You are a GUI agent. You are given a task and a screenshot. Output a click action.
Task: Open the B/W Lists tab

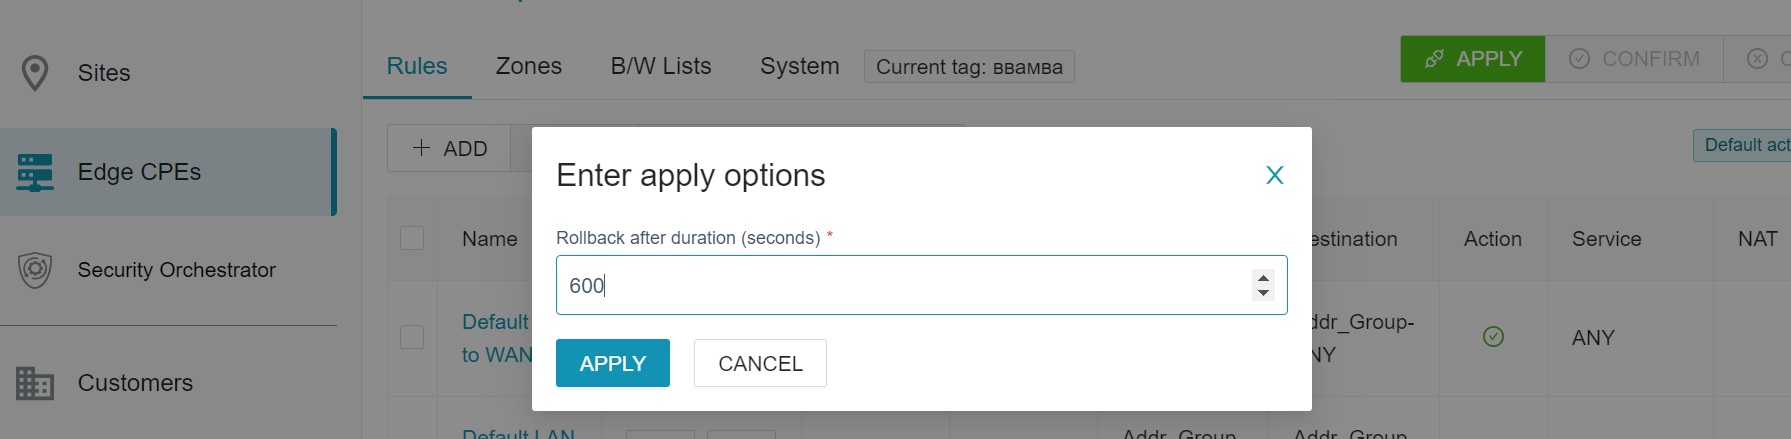click(x=661, y=66)
